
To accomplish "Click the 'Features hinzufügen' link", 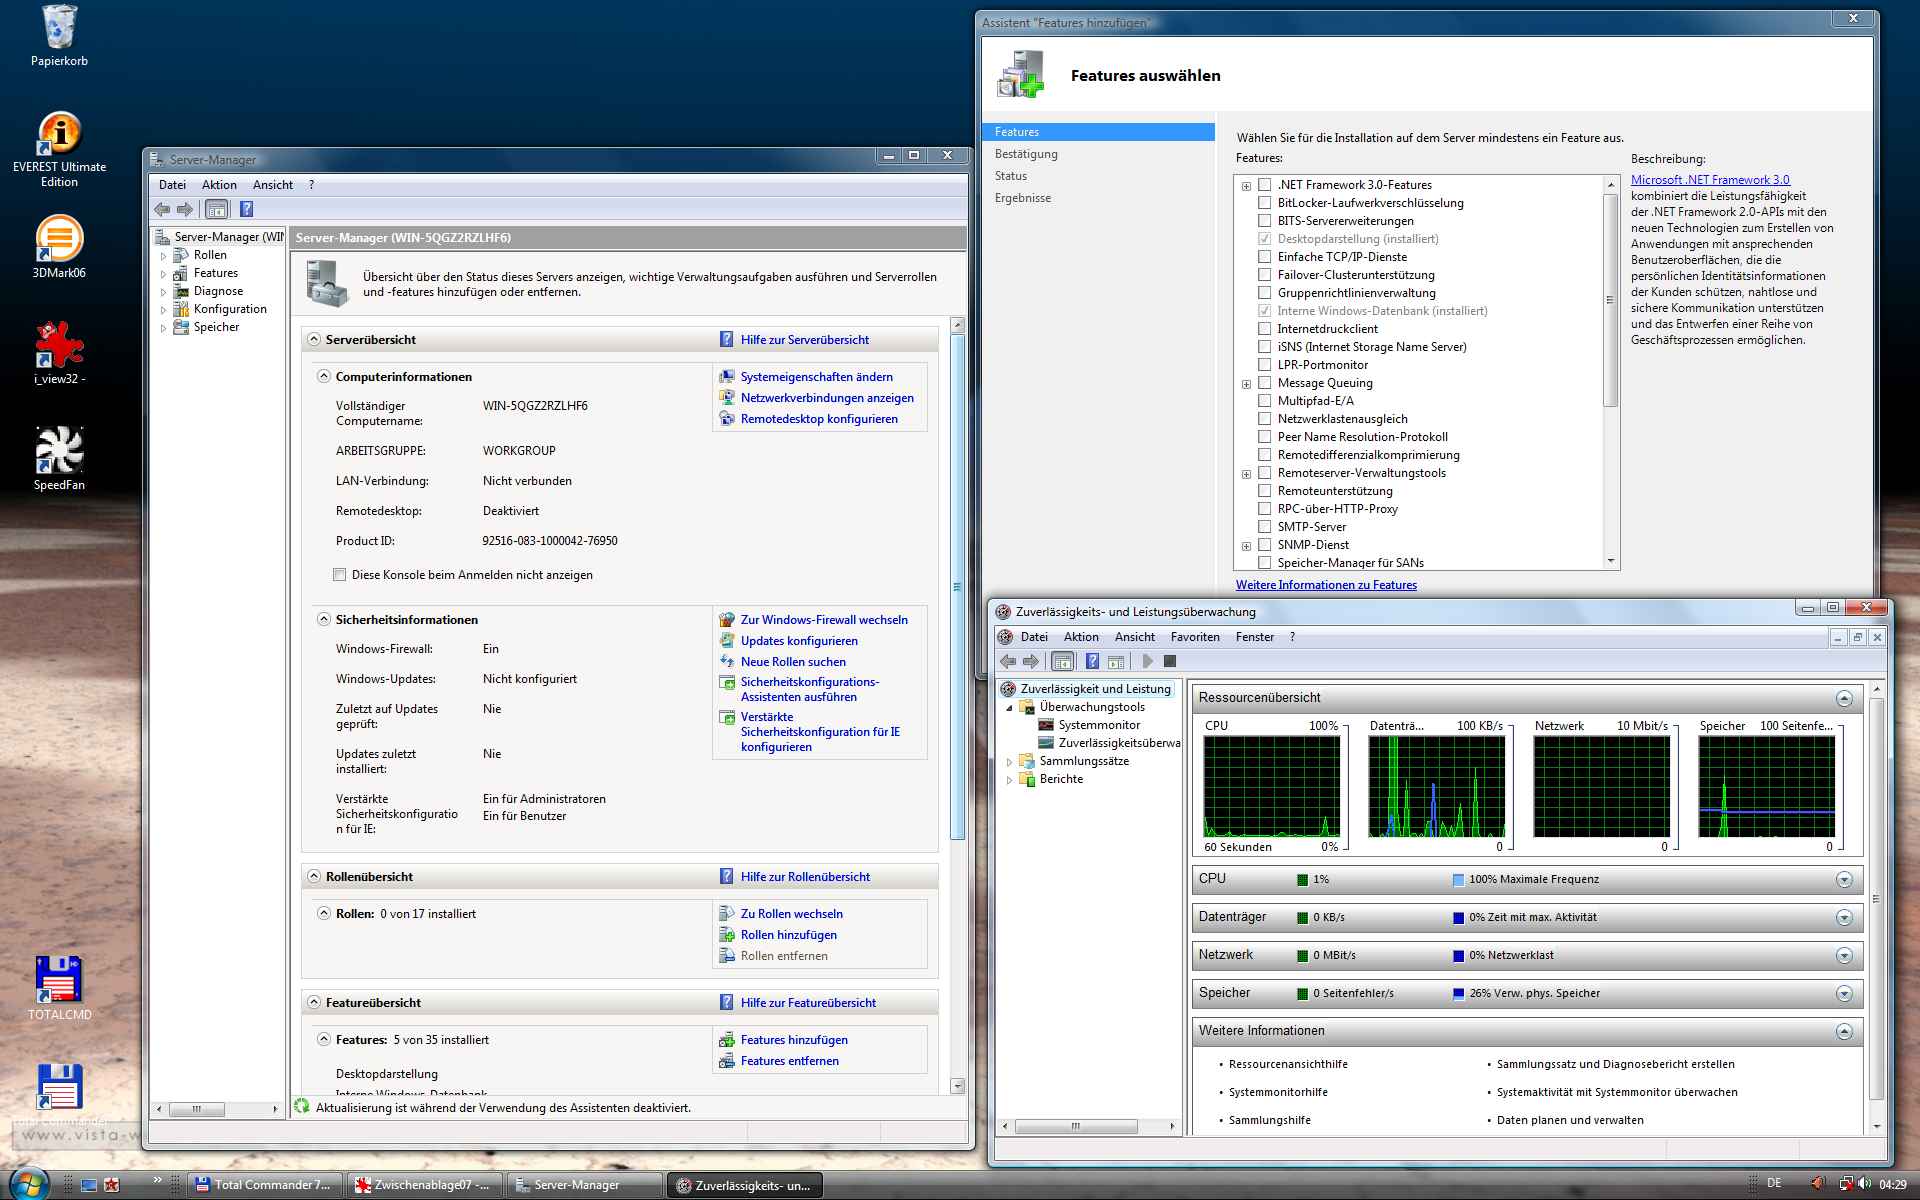I will 794,1040.
